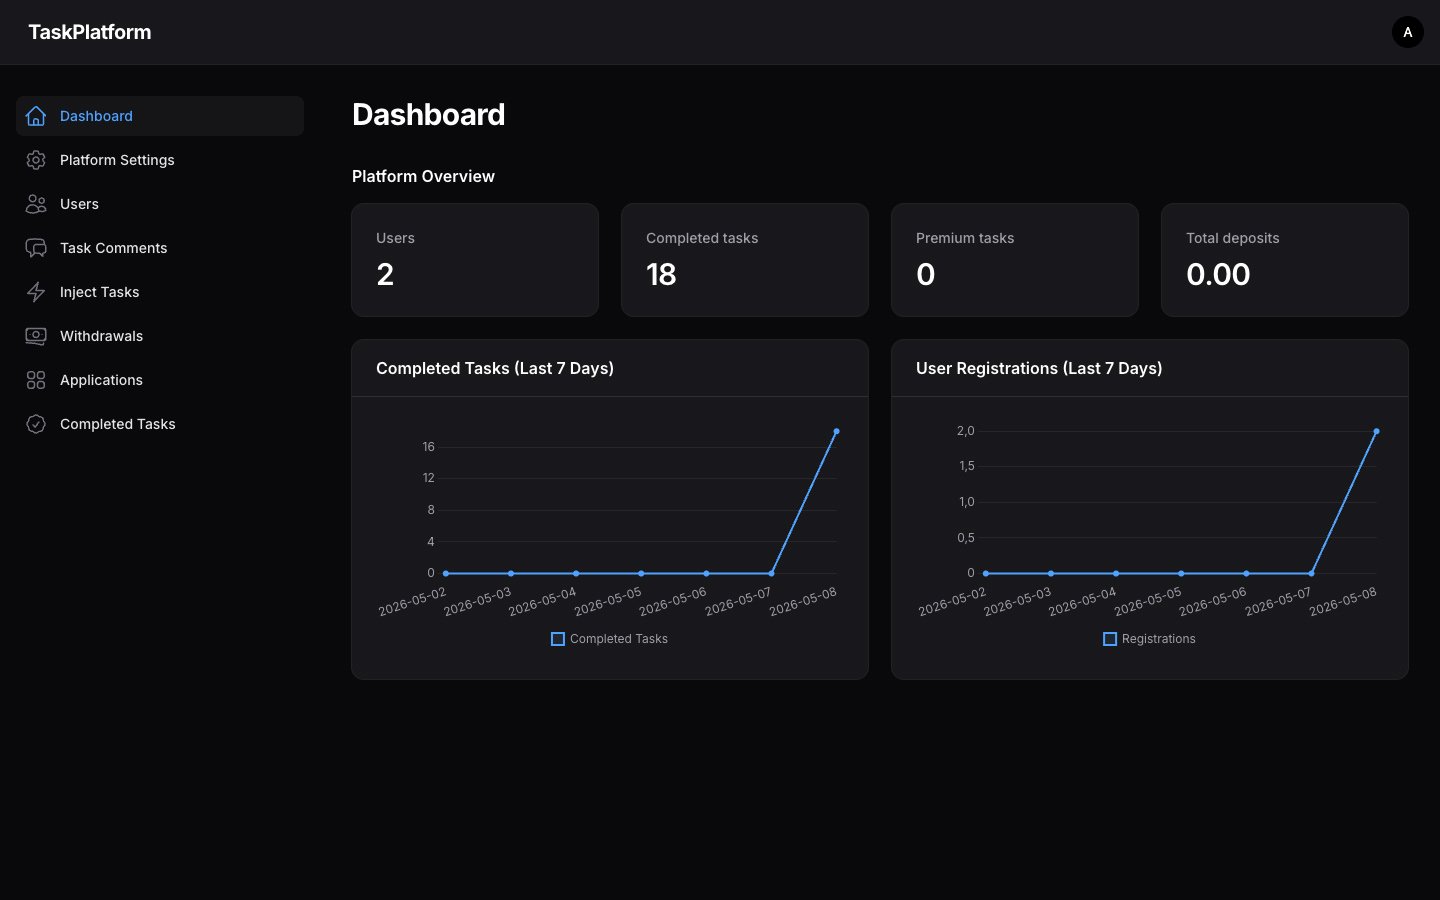Click the Completed Tasks (Last 7 Days) title
This screenshot has width=1440, height=900.
pos(495,368)
